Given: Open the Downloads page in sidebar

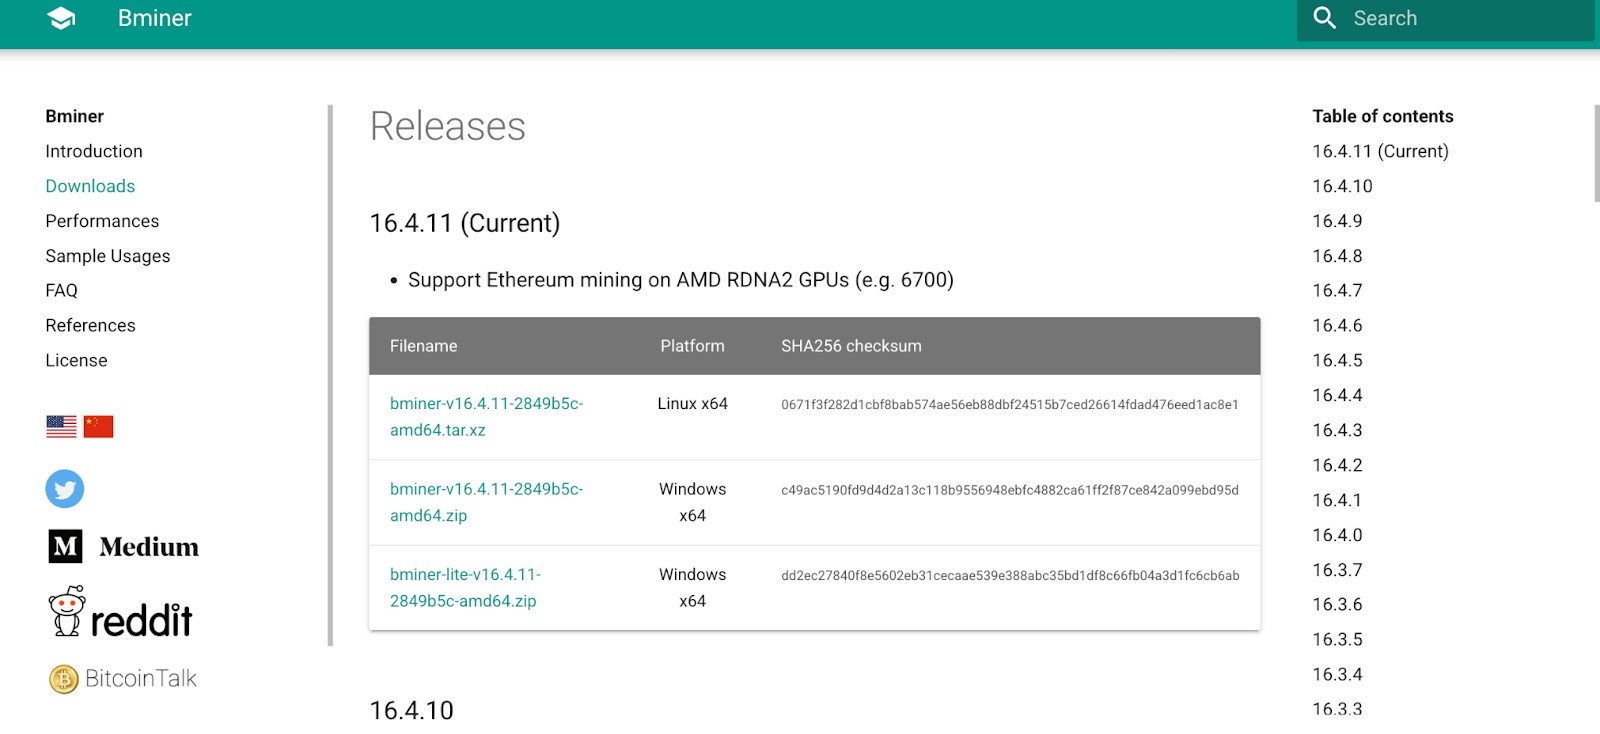Looking at the screenshot, I should pyautogui.click(x=90, y=186).
